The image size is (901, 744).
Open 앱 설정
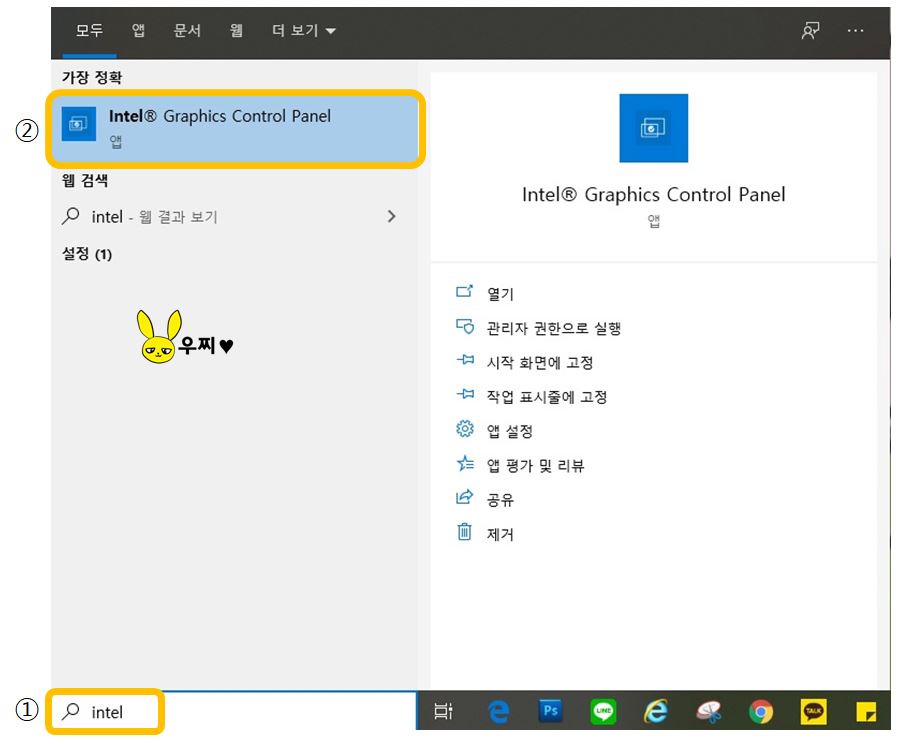point(510,431)
